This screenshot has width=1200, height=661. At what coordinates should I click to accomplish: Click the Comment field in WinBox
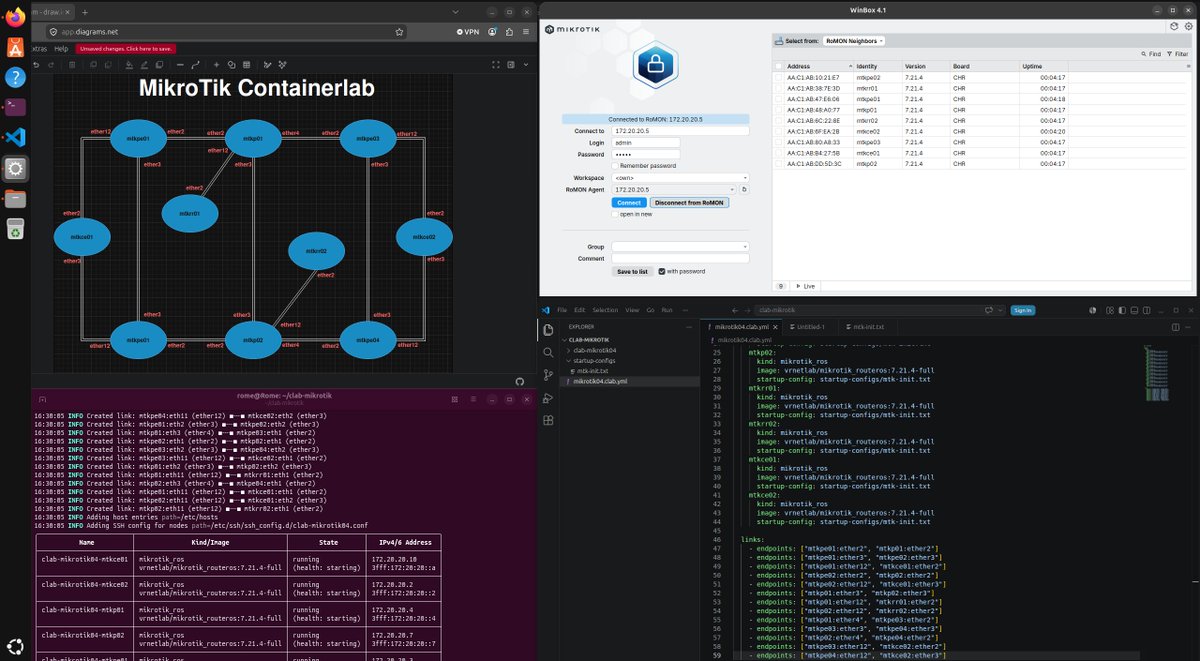680,258
